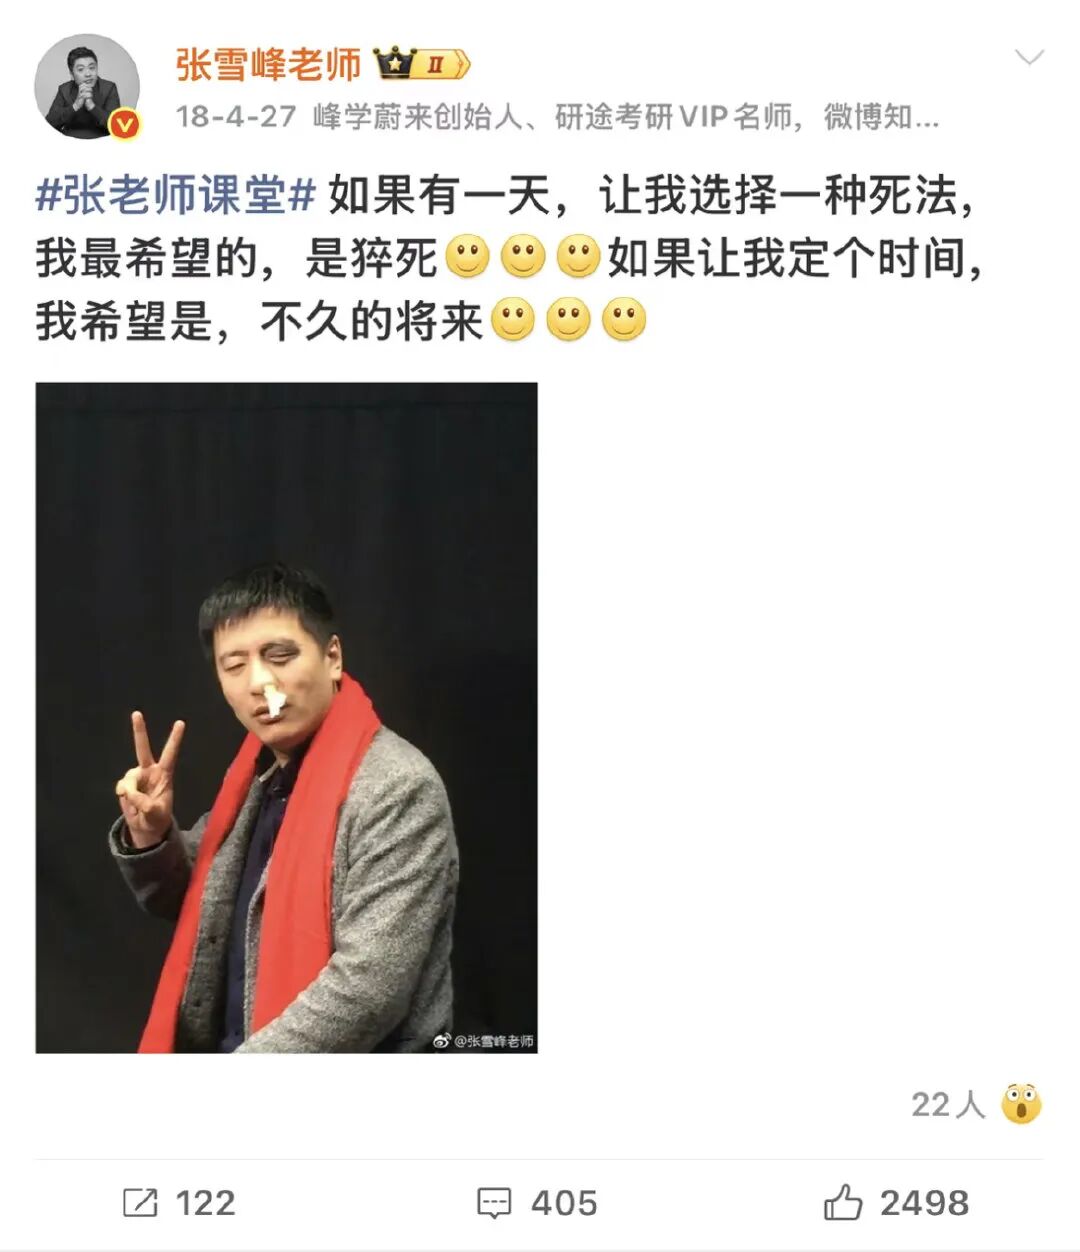Like the post with thumbs-up icon
Viewport: 1080px width, 1252px height.
click(x=842, y=1201)
